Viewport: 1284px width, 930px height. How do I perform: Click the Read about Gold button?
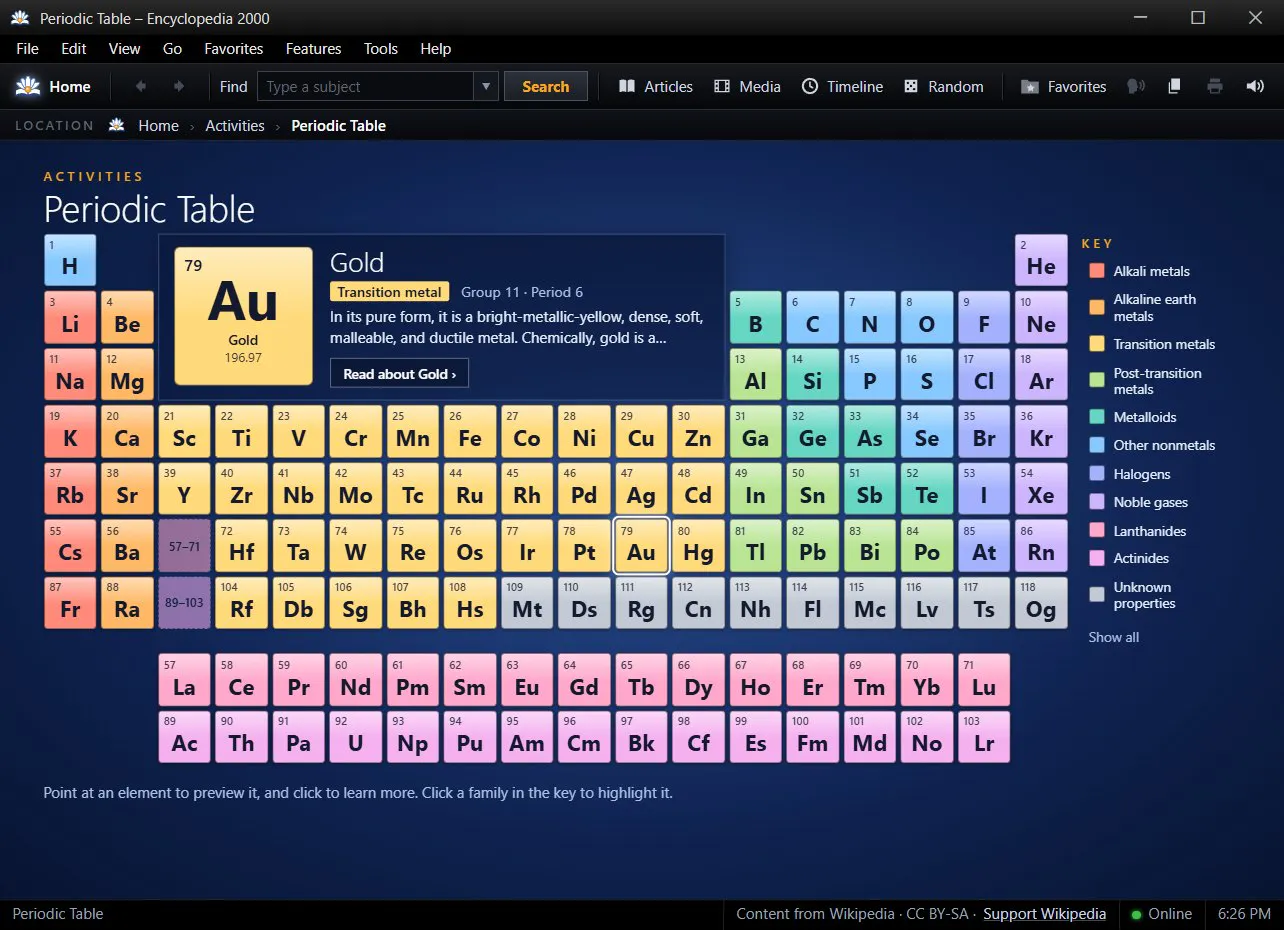click(399, 374)
